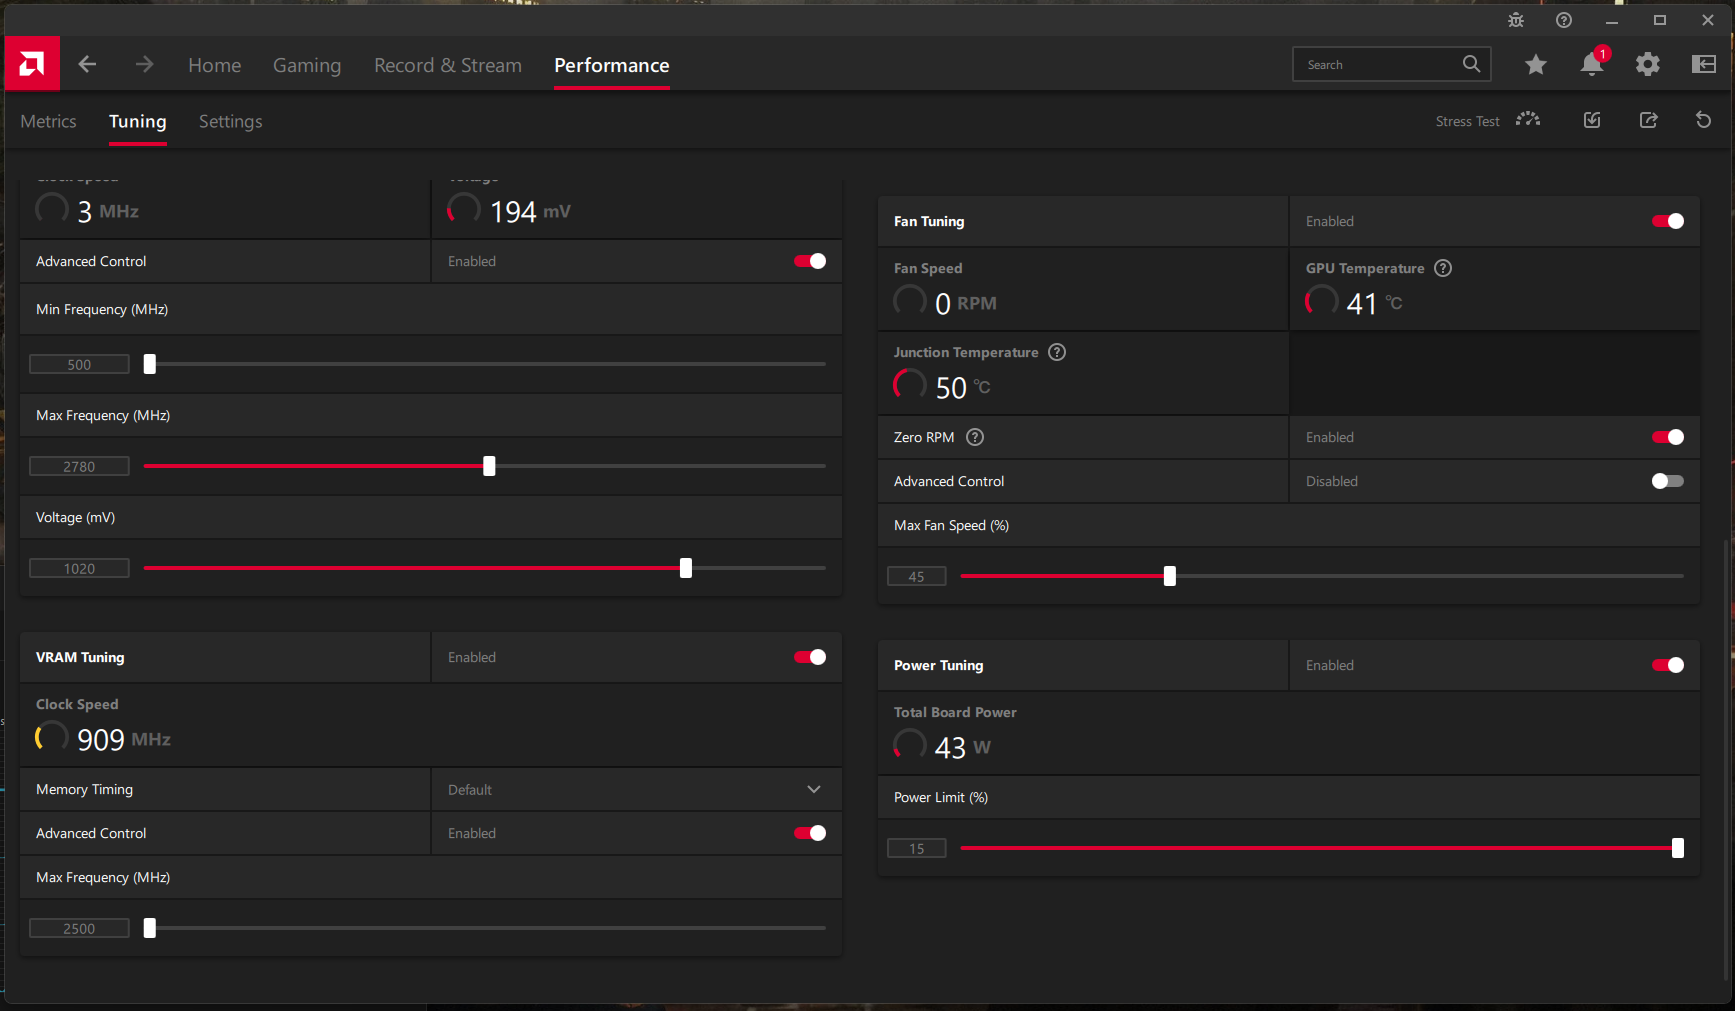Click the import tuning profile icon

[1592, 120]
